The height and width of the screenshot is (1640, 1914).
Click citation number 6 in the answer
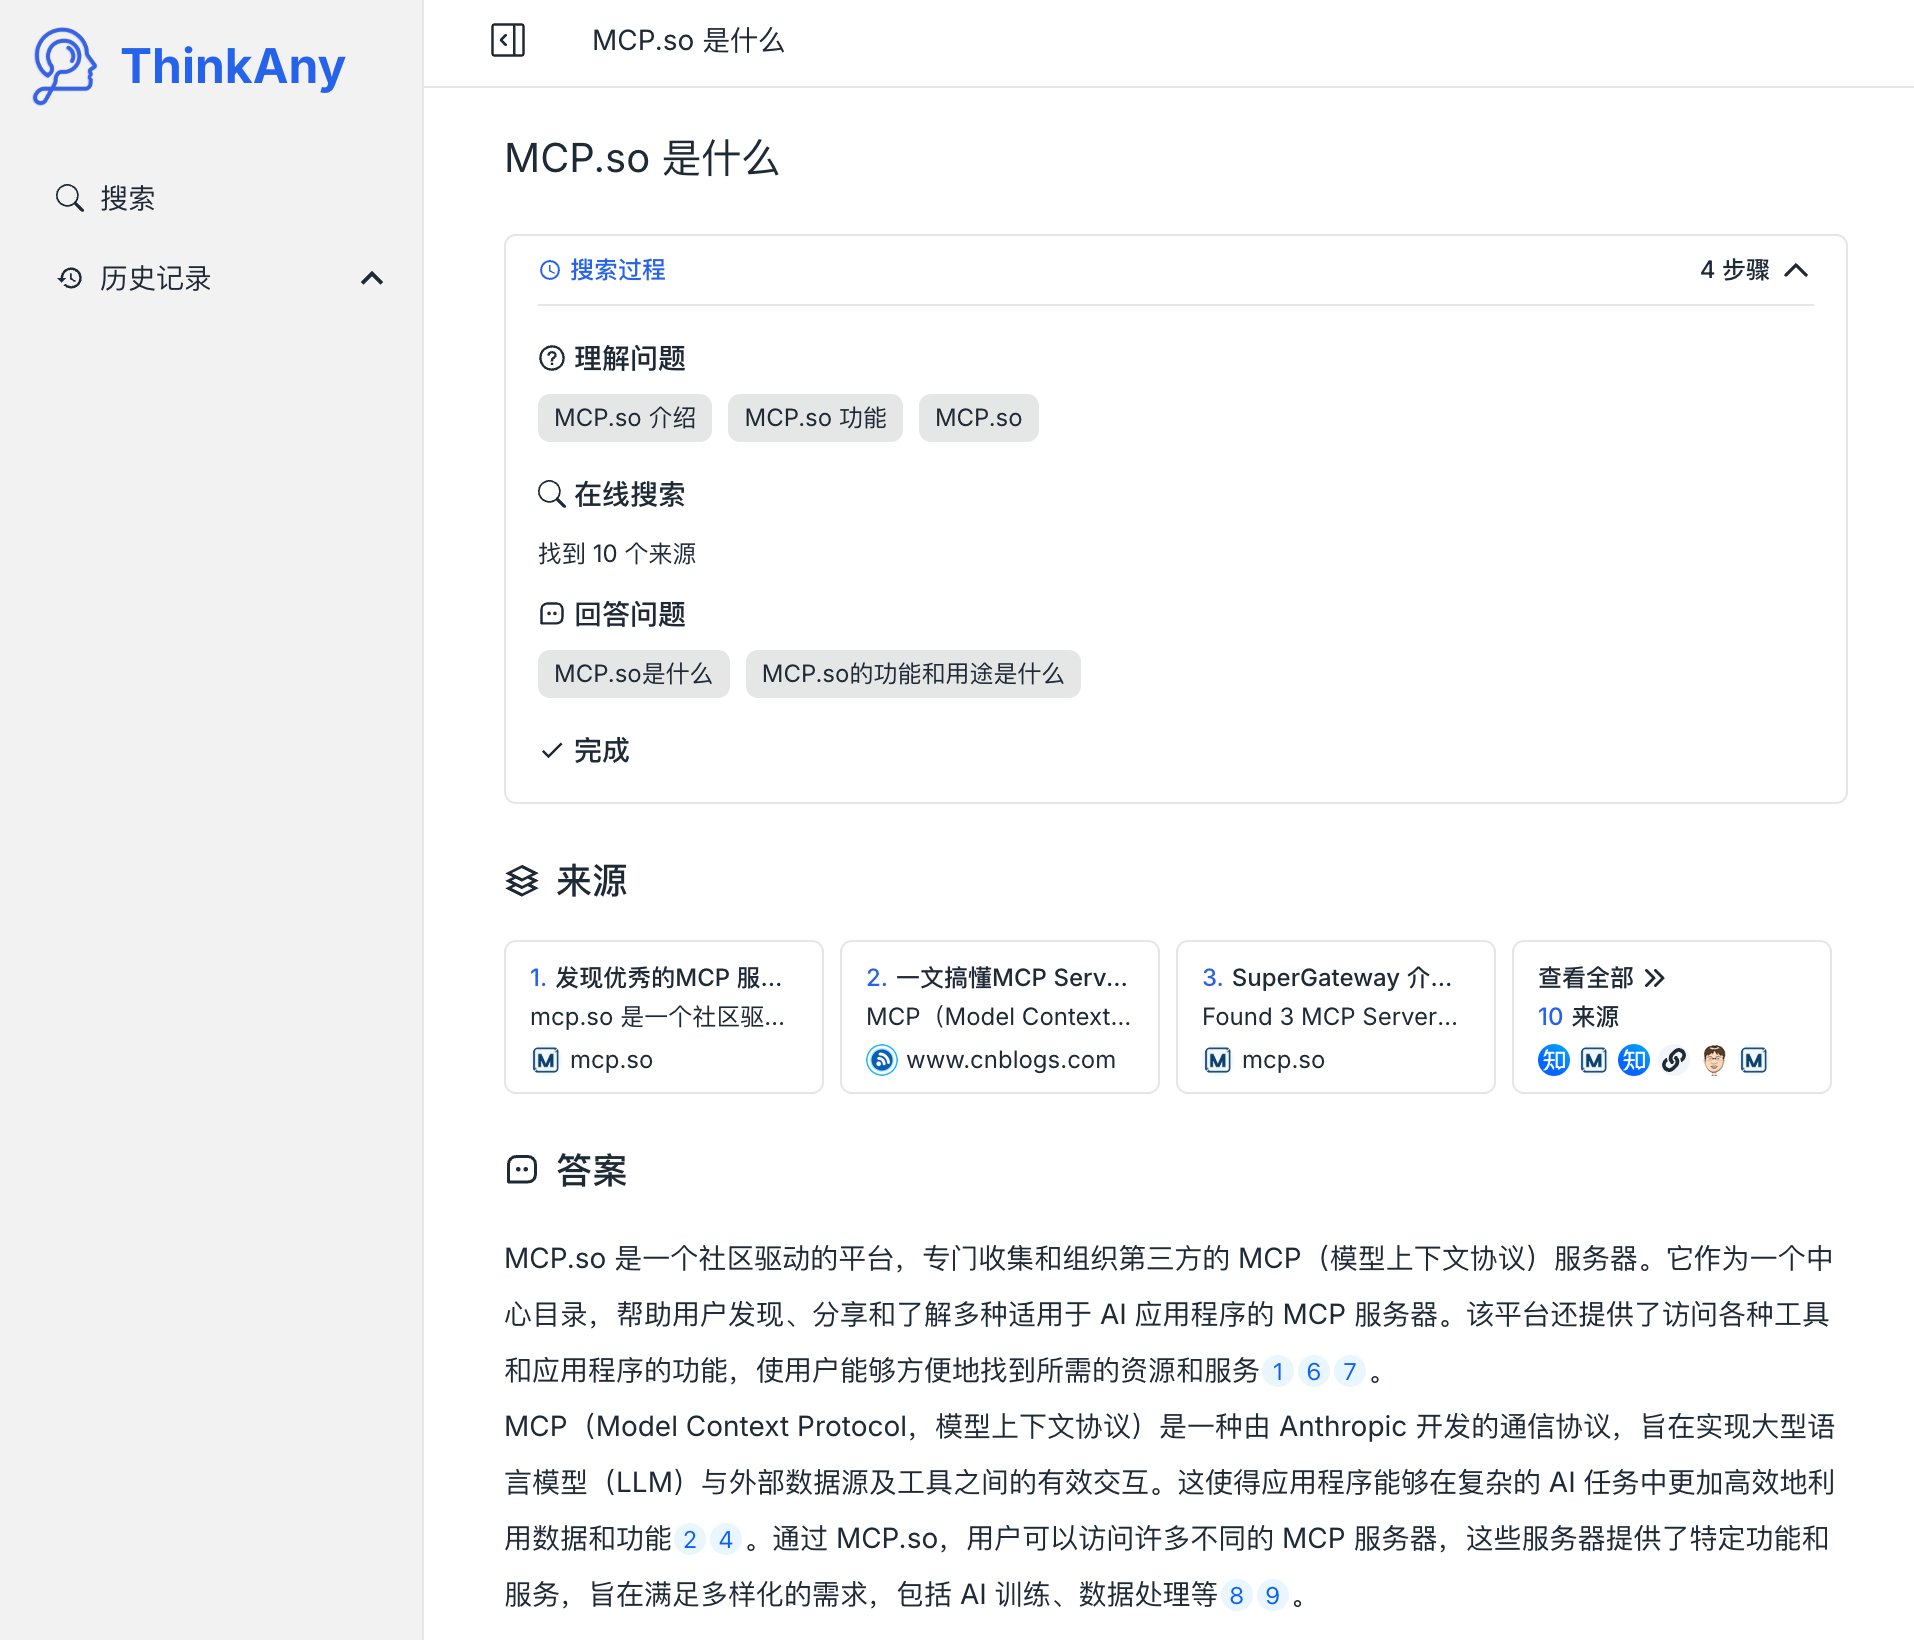[1313, 1371]
